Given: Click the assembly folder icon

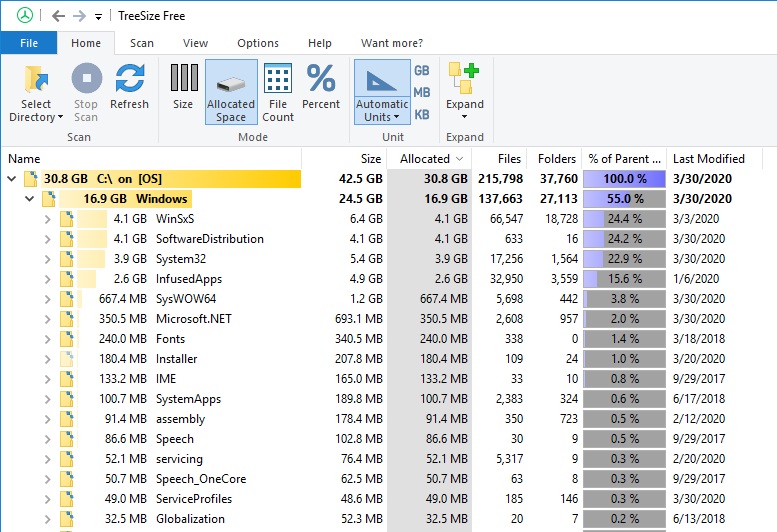Looking at the screenshot, I should tap(67, 419).
